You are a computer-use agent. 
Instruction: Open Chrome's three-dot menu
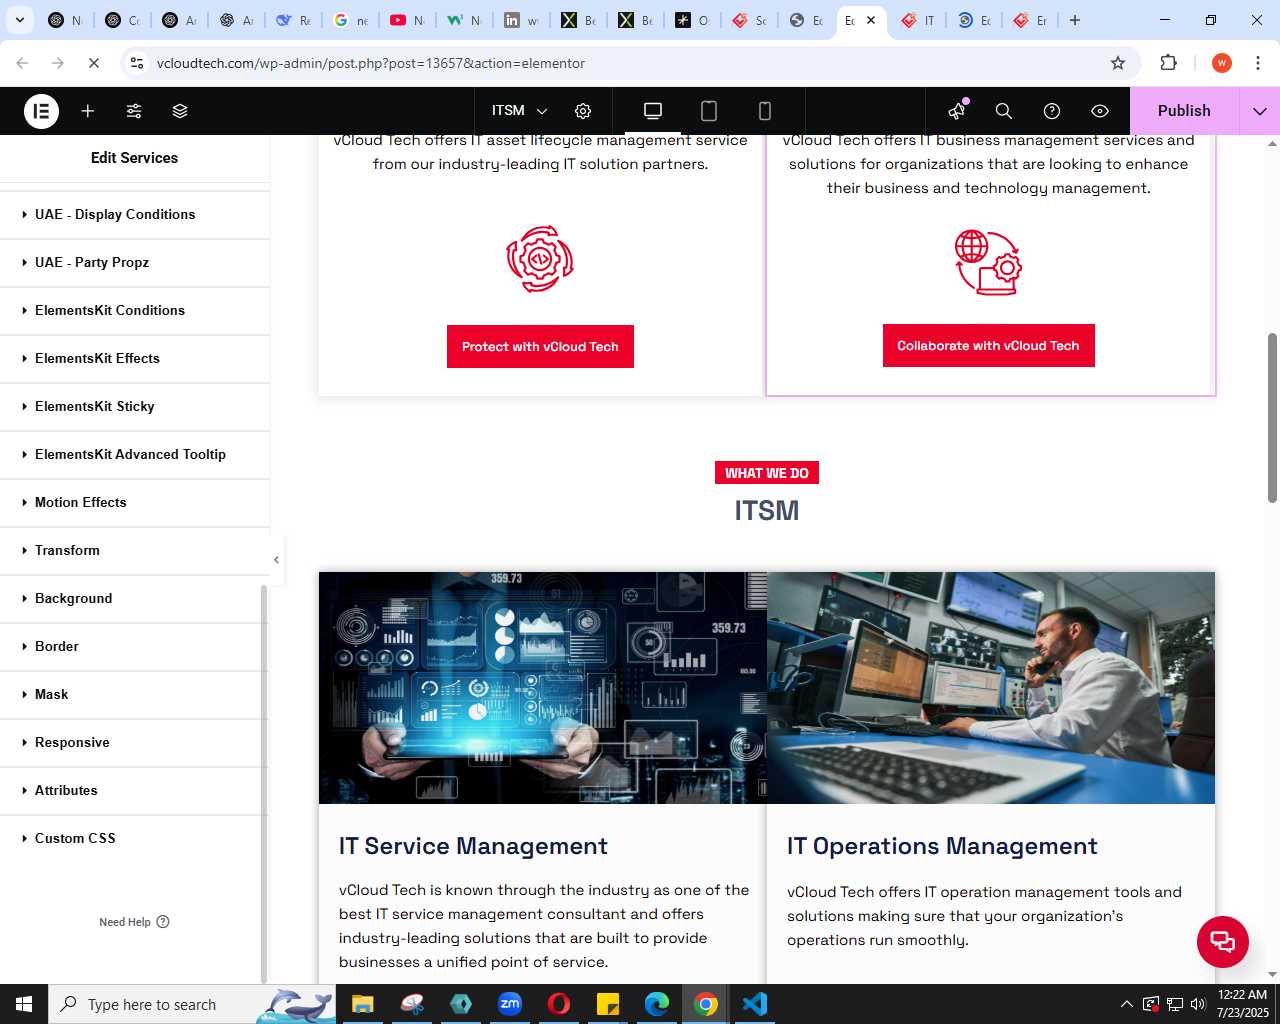coord(1258,63)
